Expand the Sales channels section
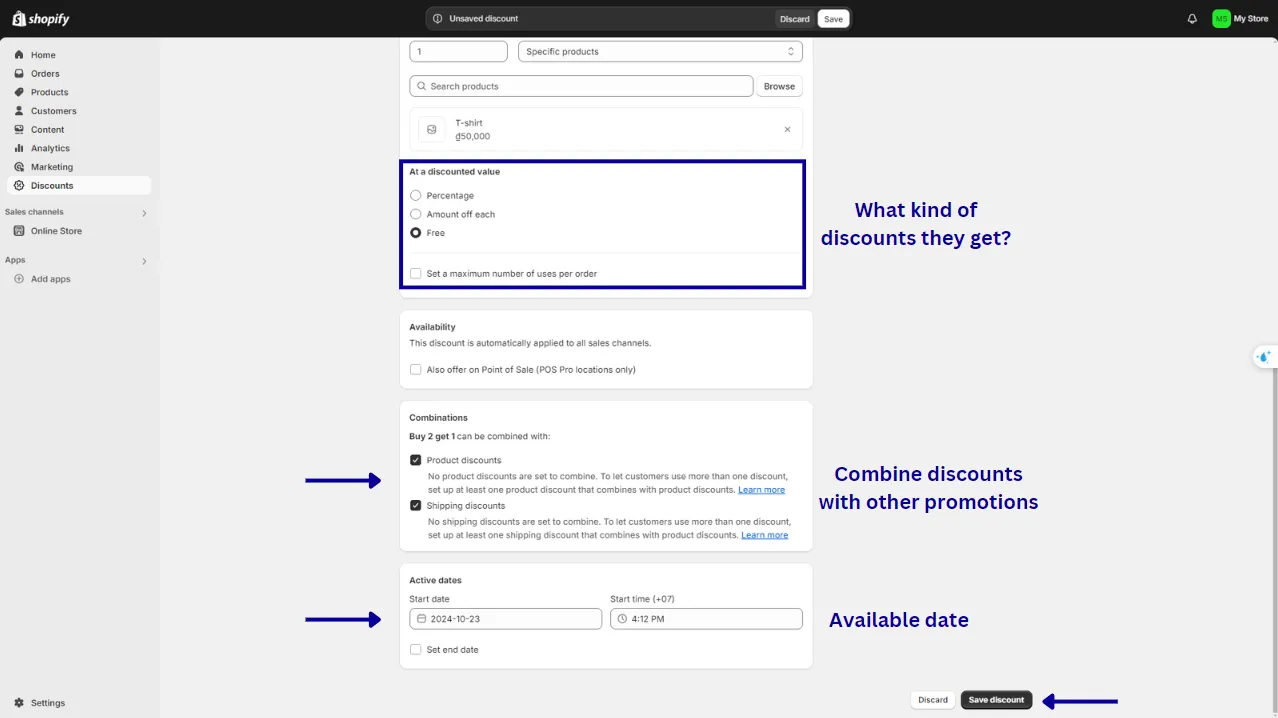This screenshot has height=718, width=1278. coord(144,213)
